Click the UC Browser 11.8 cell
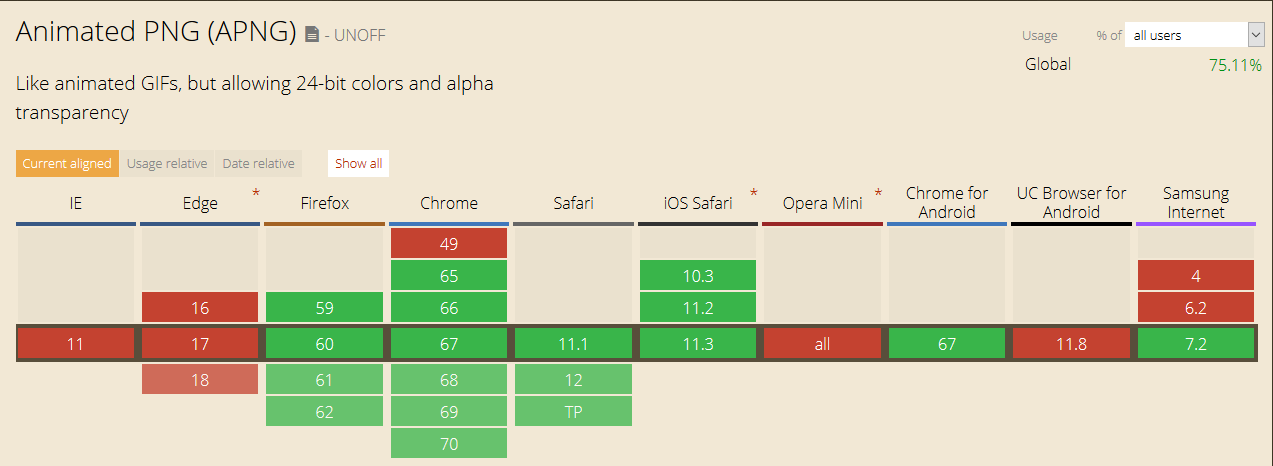 (1071, 344)
